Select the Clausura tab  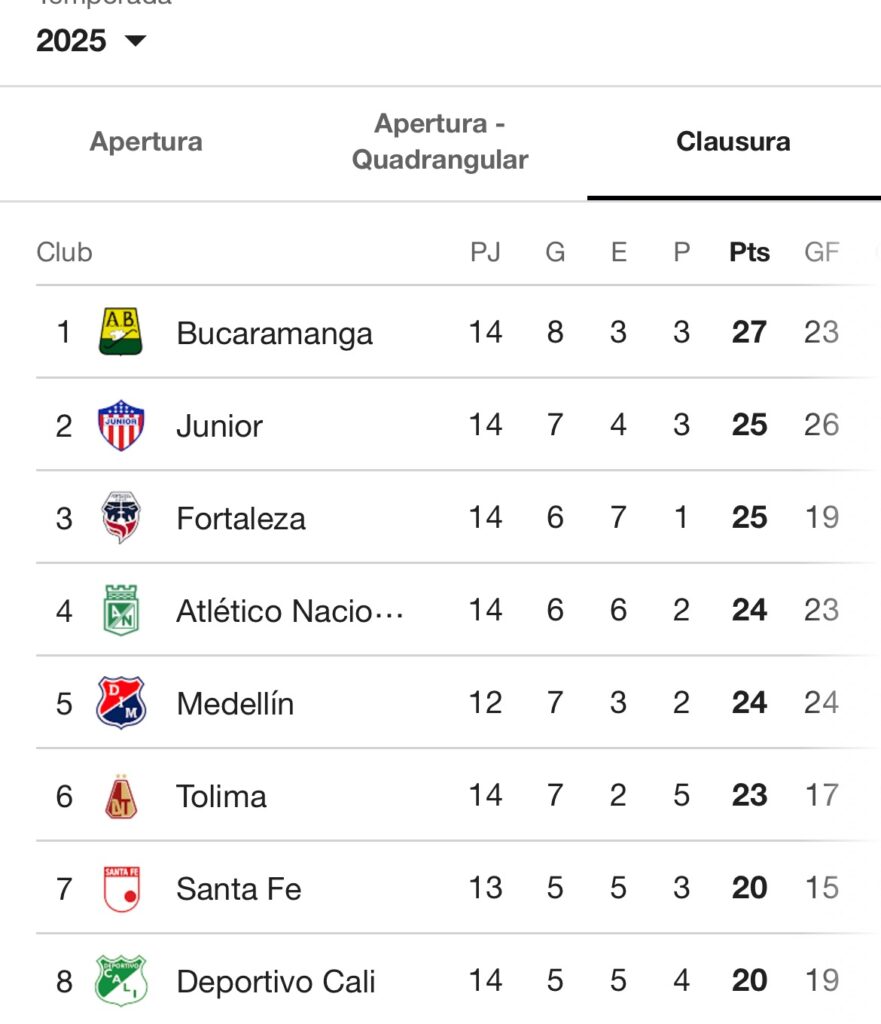click(733, 142)
